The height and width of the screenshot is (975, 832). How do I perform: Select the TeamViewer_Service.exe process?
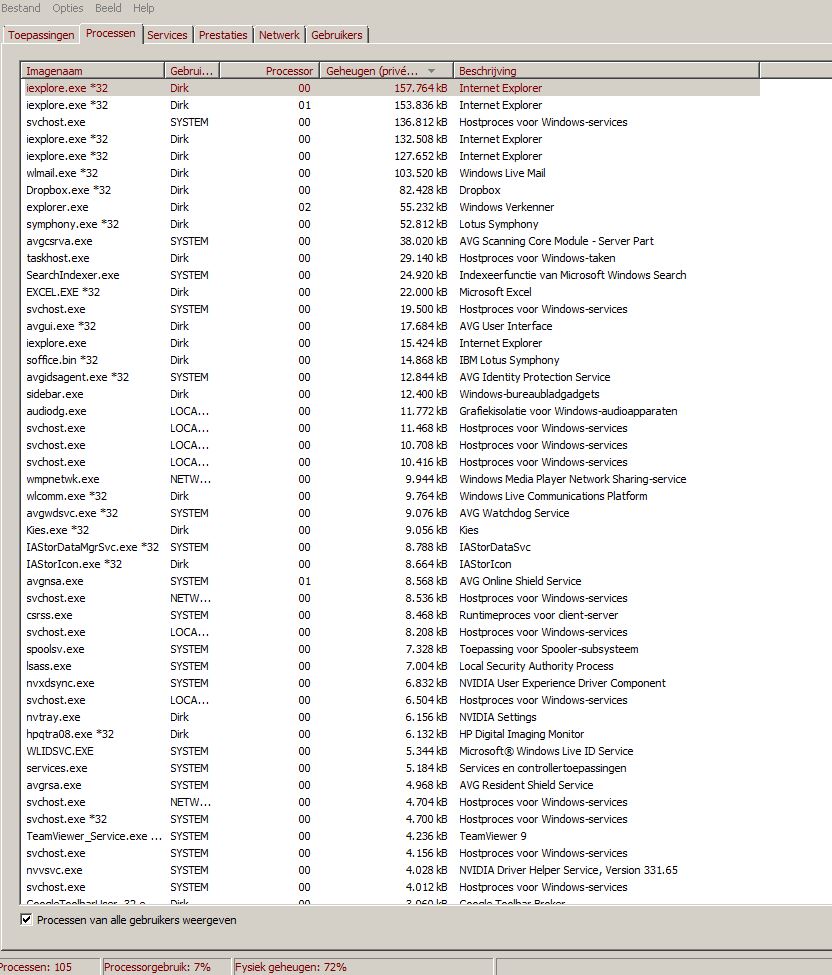(x=391, y=836)
